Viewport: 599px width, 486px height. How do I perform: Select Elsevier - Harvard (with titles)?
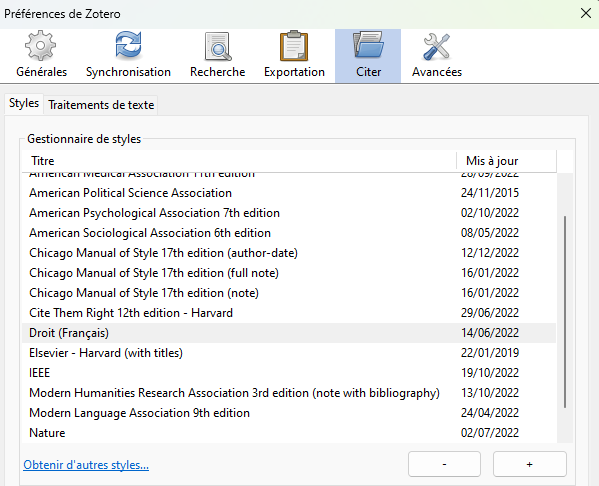[x=289, y=353]
